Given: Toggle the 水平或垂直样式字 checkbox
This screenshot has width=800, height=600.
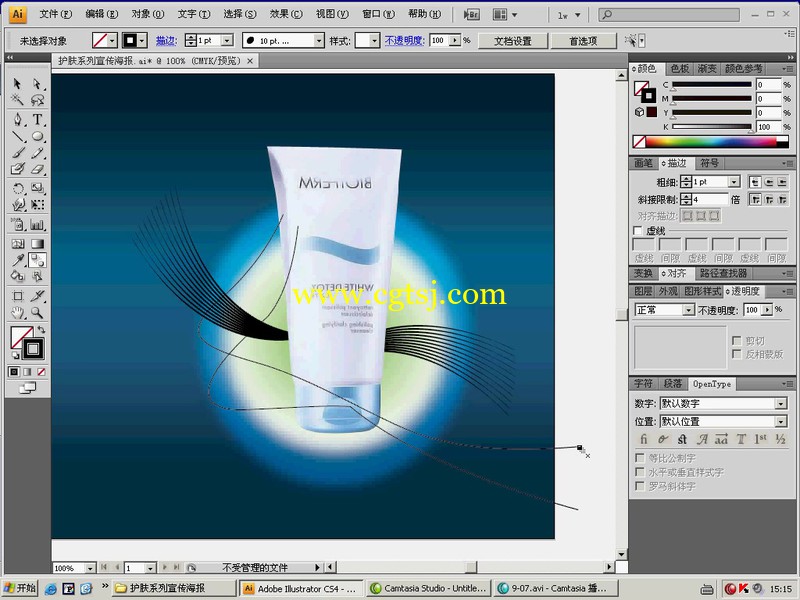Looking at the screenshot, I should (639, 471).
